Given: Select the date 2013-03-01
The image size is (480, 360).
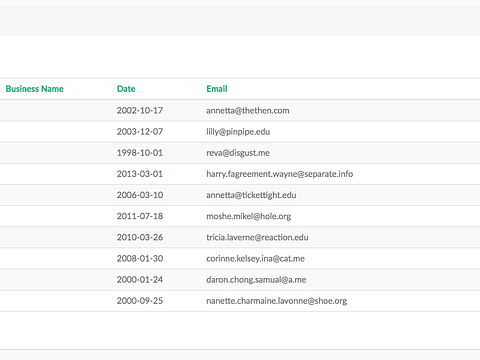Looking at the screenshot, I should coord(140,174).
